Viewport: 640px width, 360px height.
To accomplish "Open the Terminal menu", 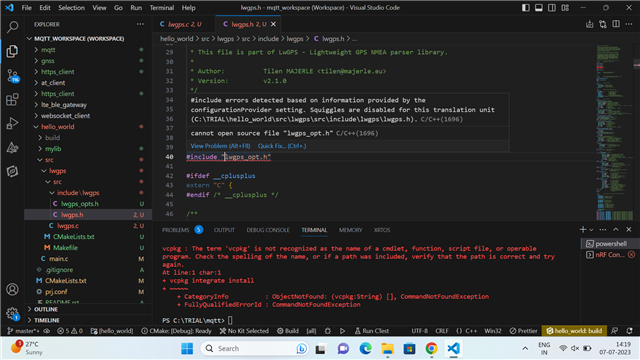I will click(162, 8).
